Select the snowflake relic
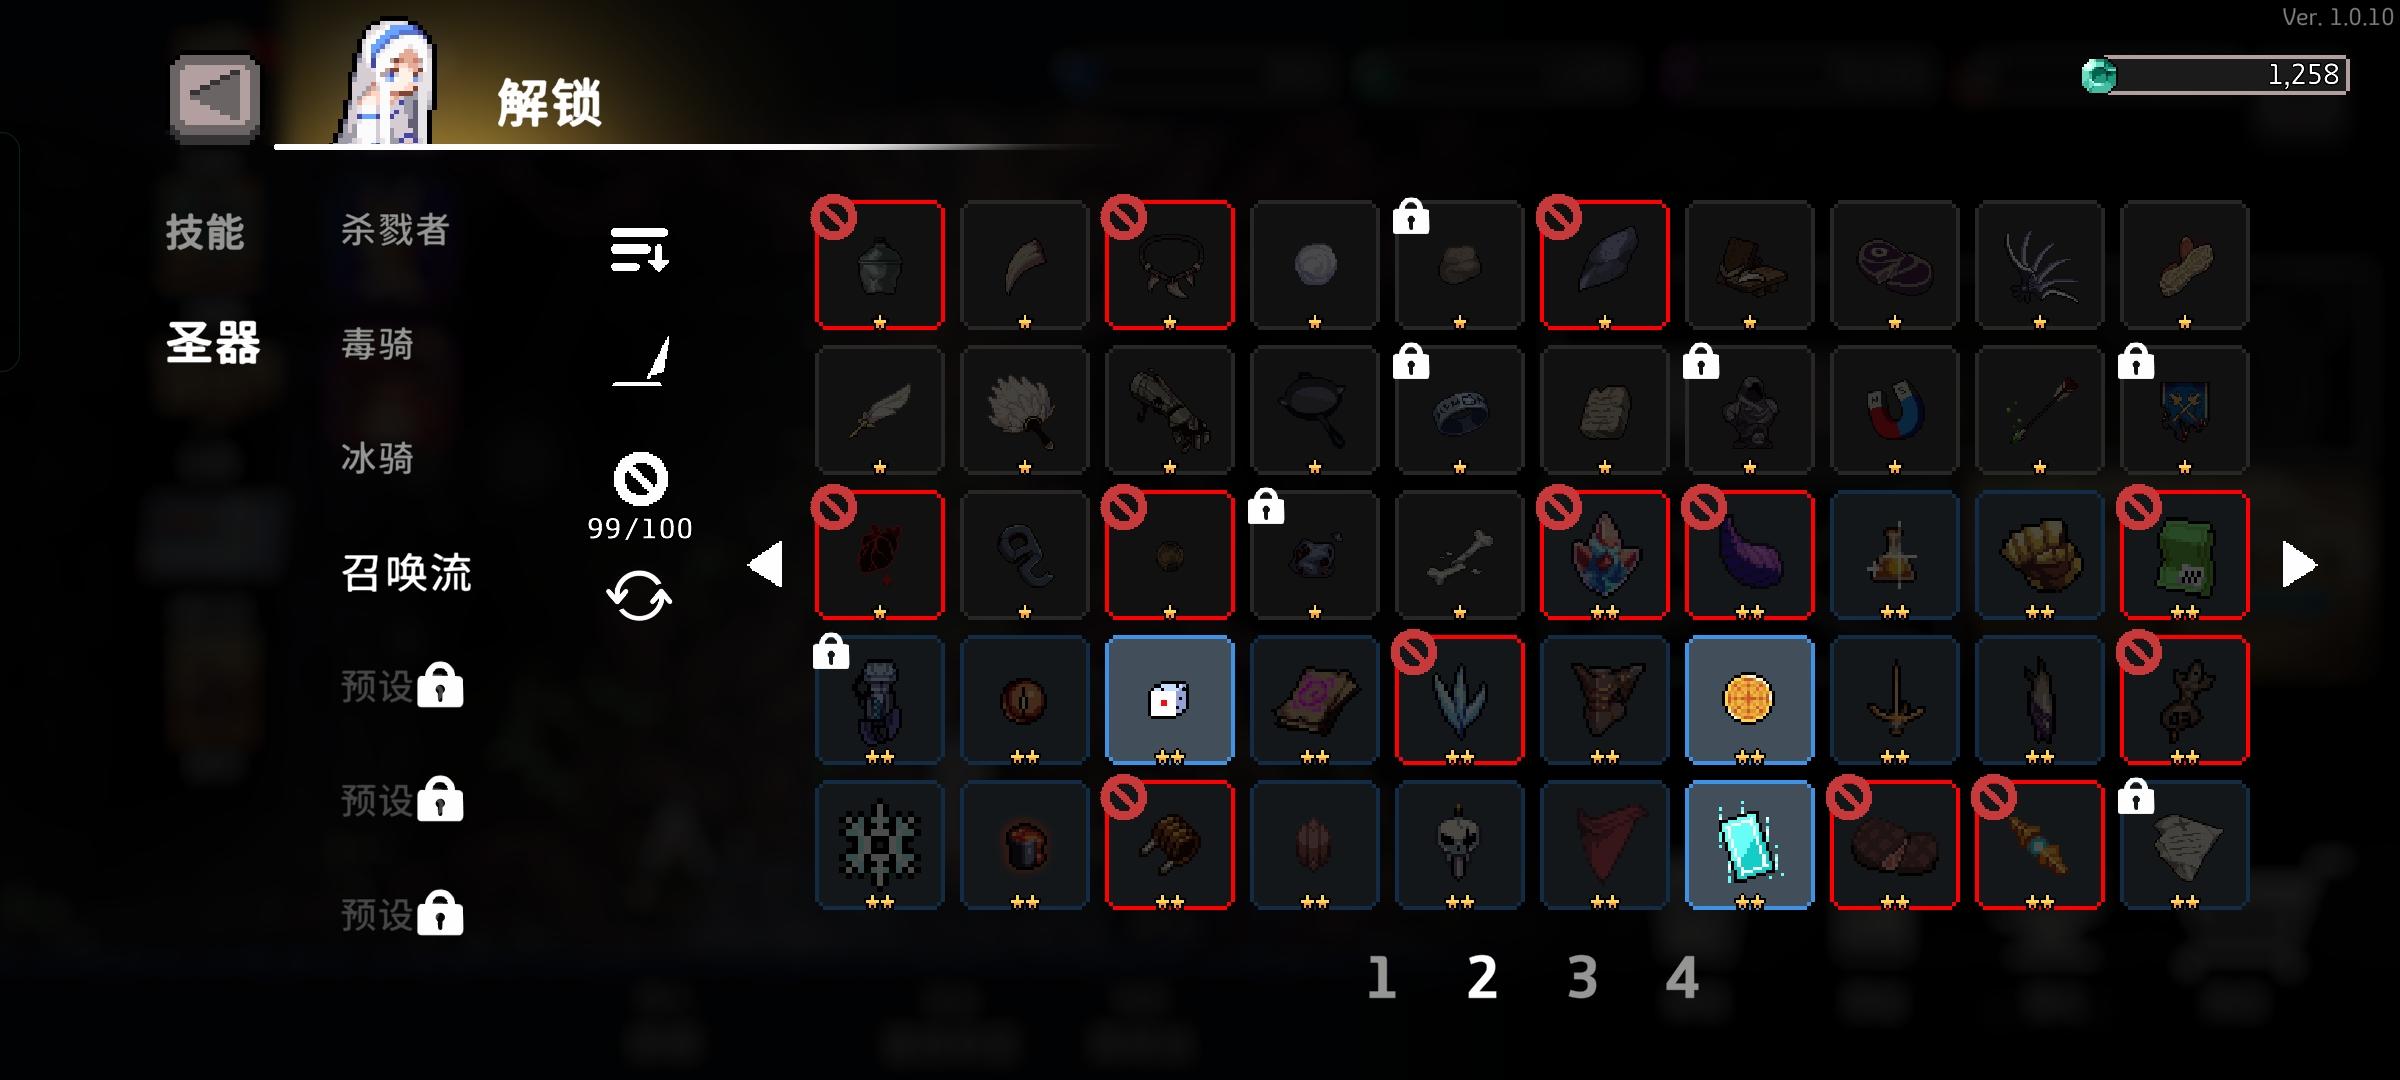Image resolution: width=2400 pixels, height=1080 pixels. point(879,845)
